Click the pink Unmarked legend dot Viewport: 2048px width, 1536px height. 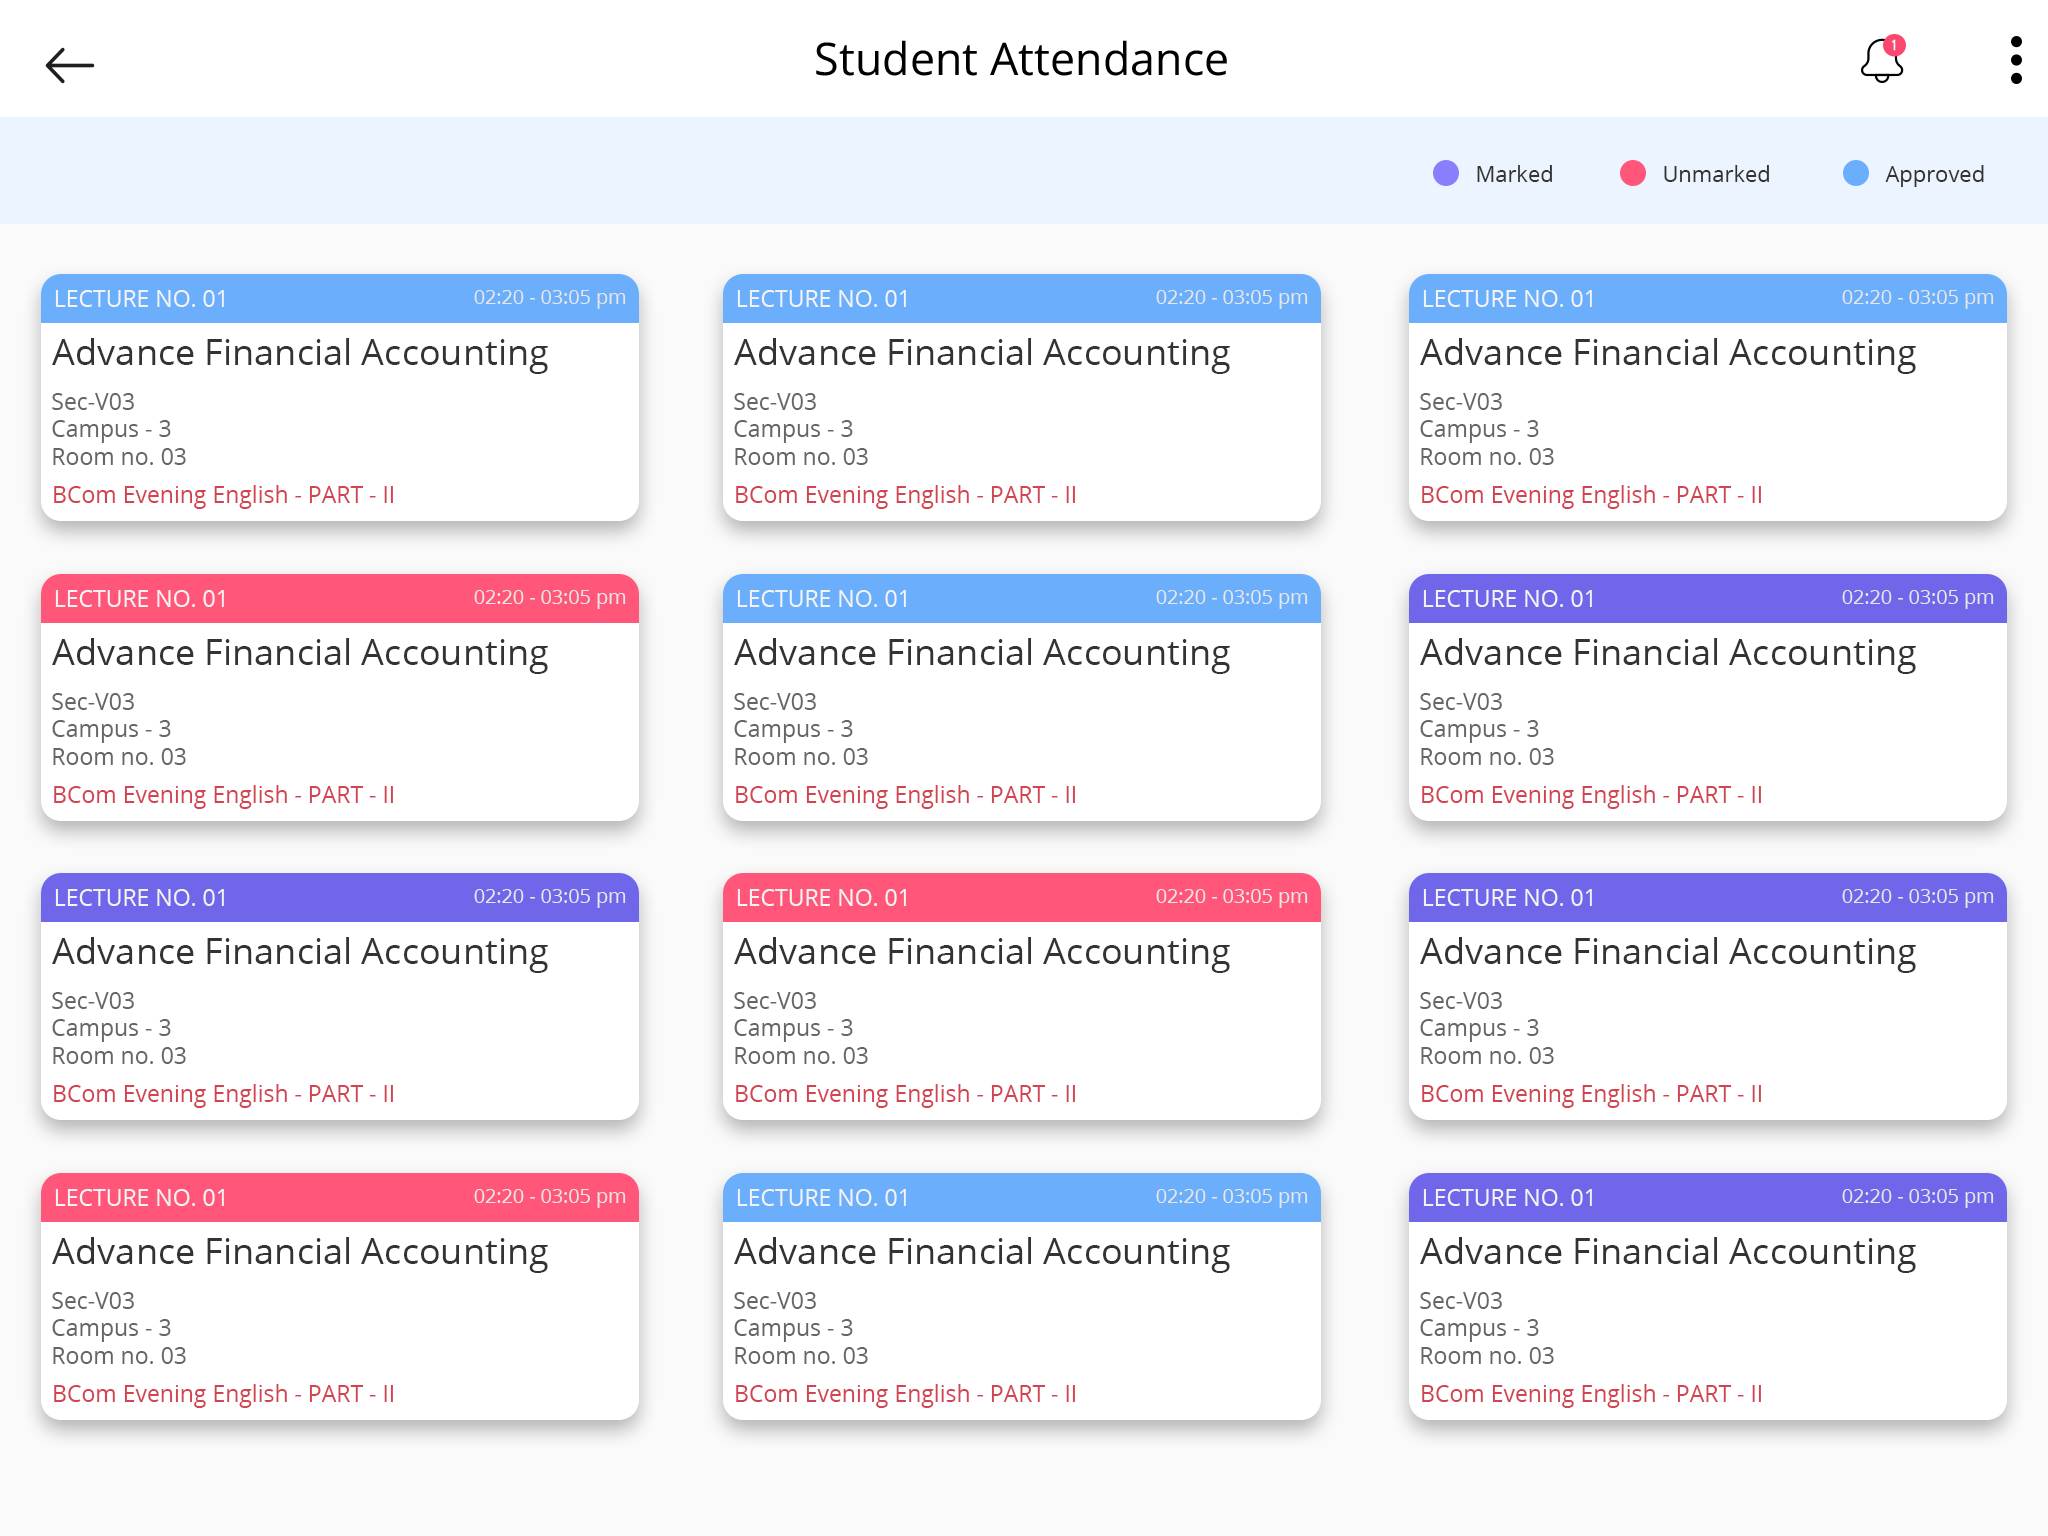coord(1632,173)
